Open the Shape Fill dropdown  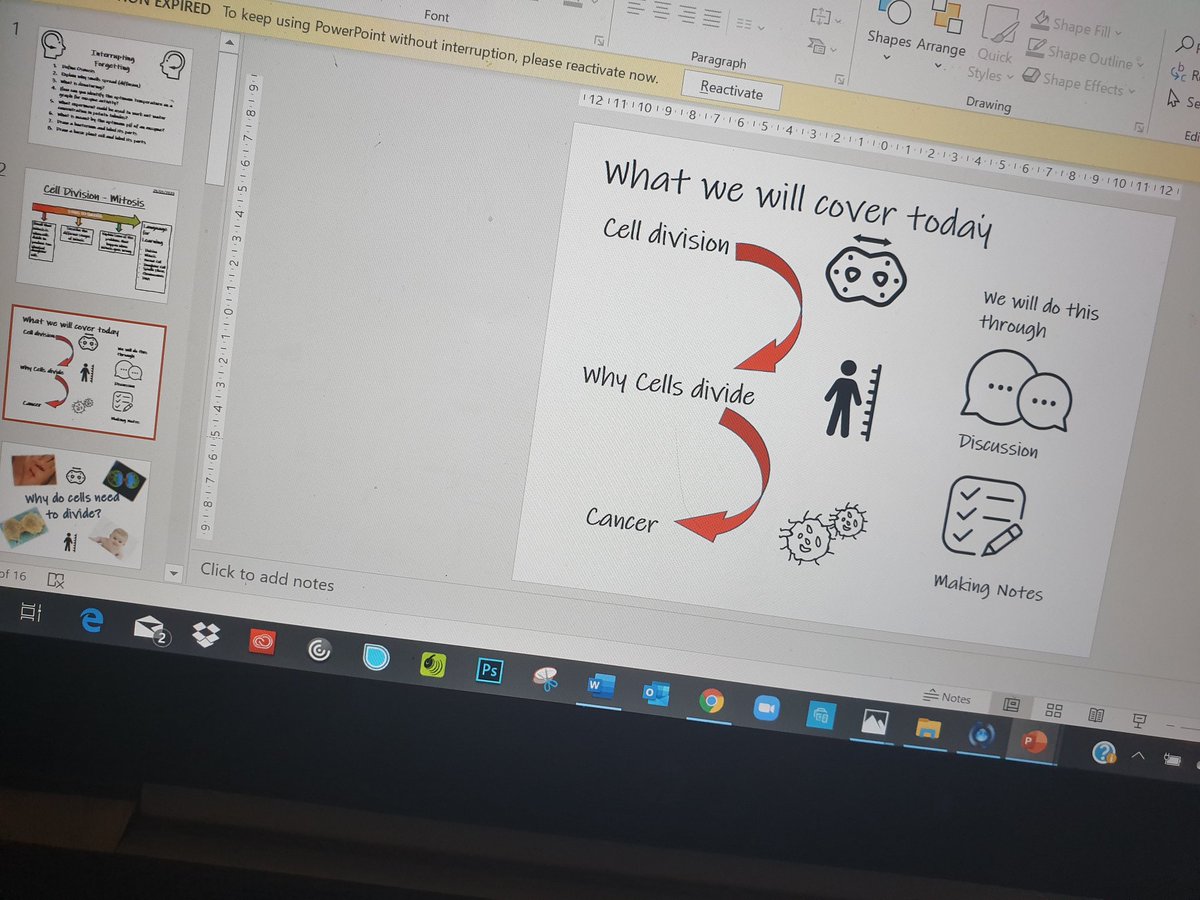coord(1075,27)
